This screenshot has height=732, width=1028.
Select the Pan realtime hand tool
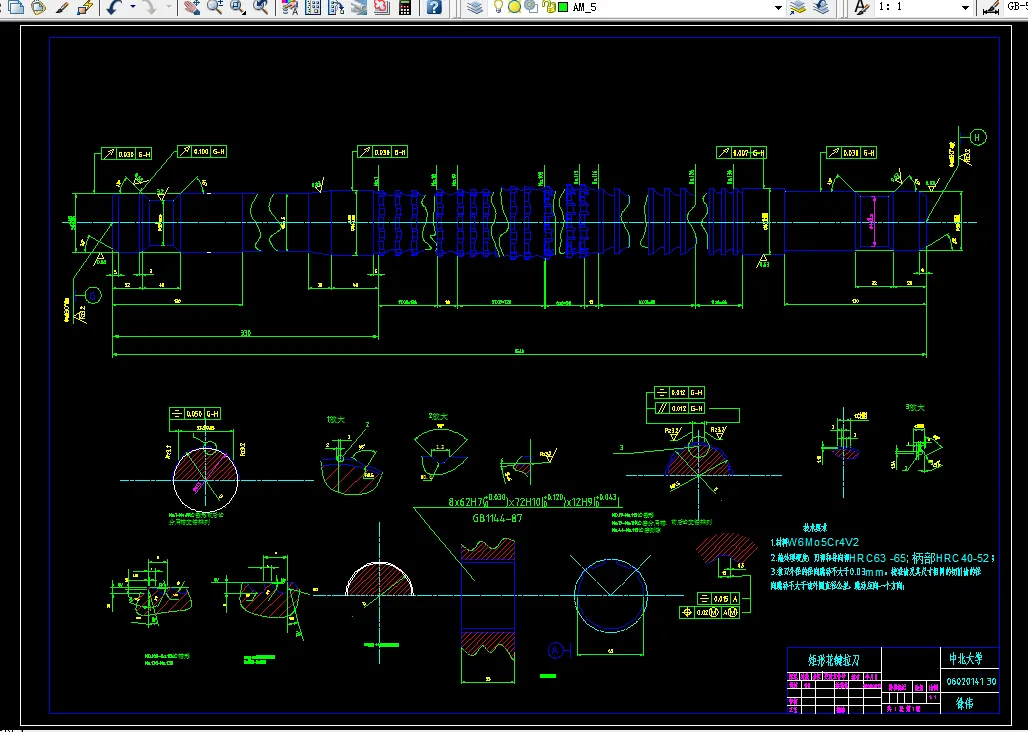(190, 7)
